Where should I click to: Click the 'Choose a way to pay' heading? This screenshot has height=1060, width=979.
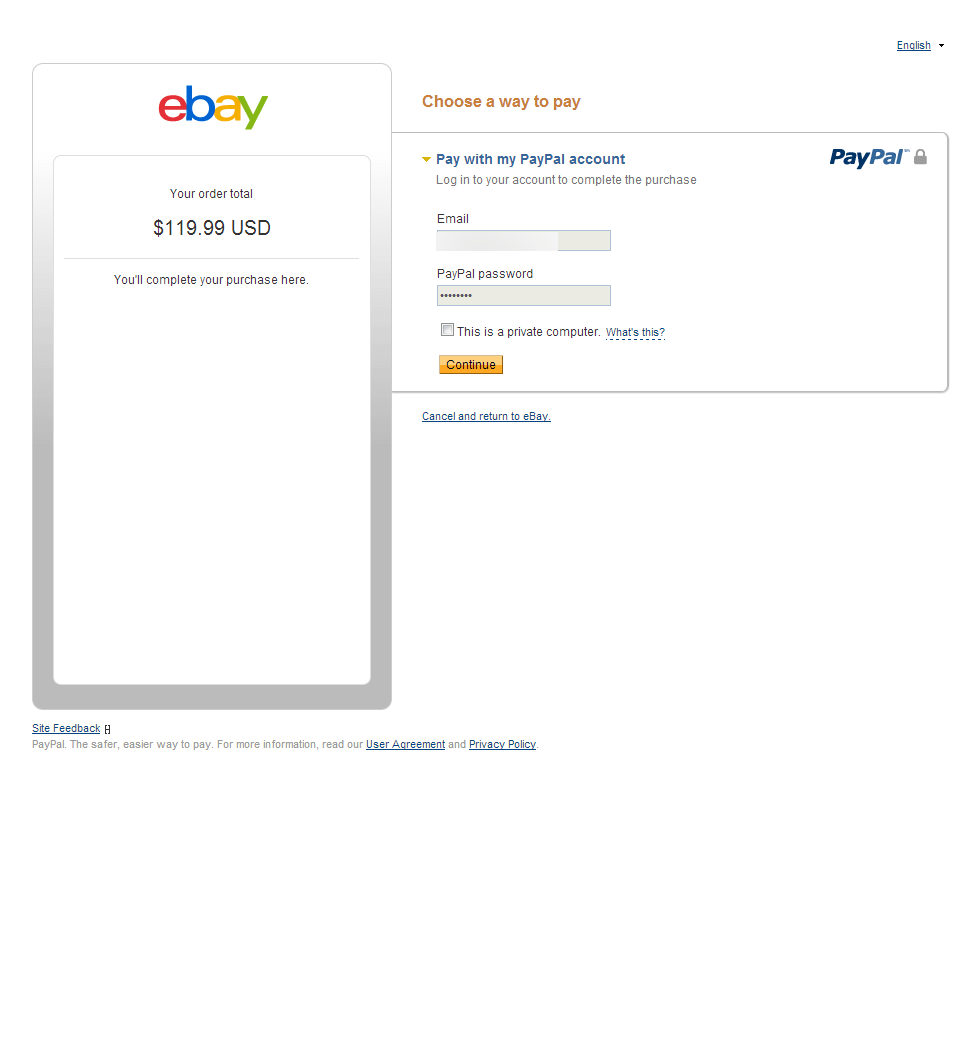coord(501,101)
